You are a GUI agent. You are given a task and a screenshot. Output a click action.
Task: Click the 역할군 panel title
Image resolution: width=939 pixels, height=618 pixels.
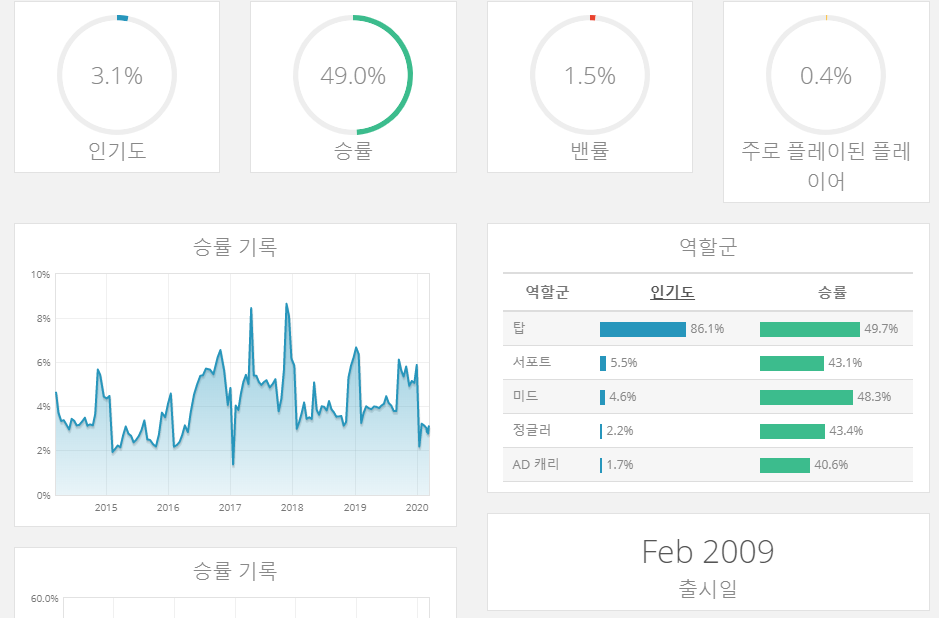click(x=708, y=247)
